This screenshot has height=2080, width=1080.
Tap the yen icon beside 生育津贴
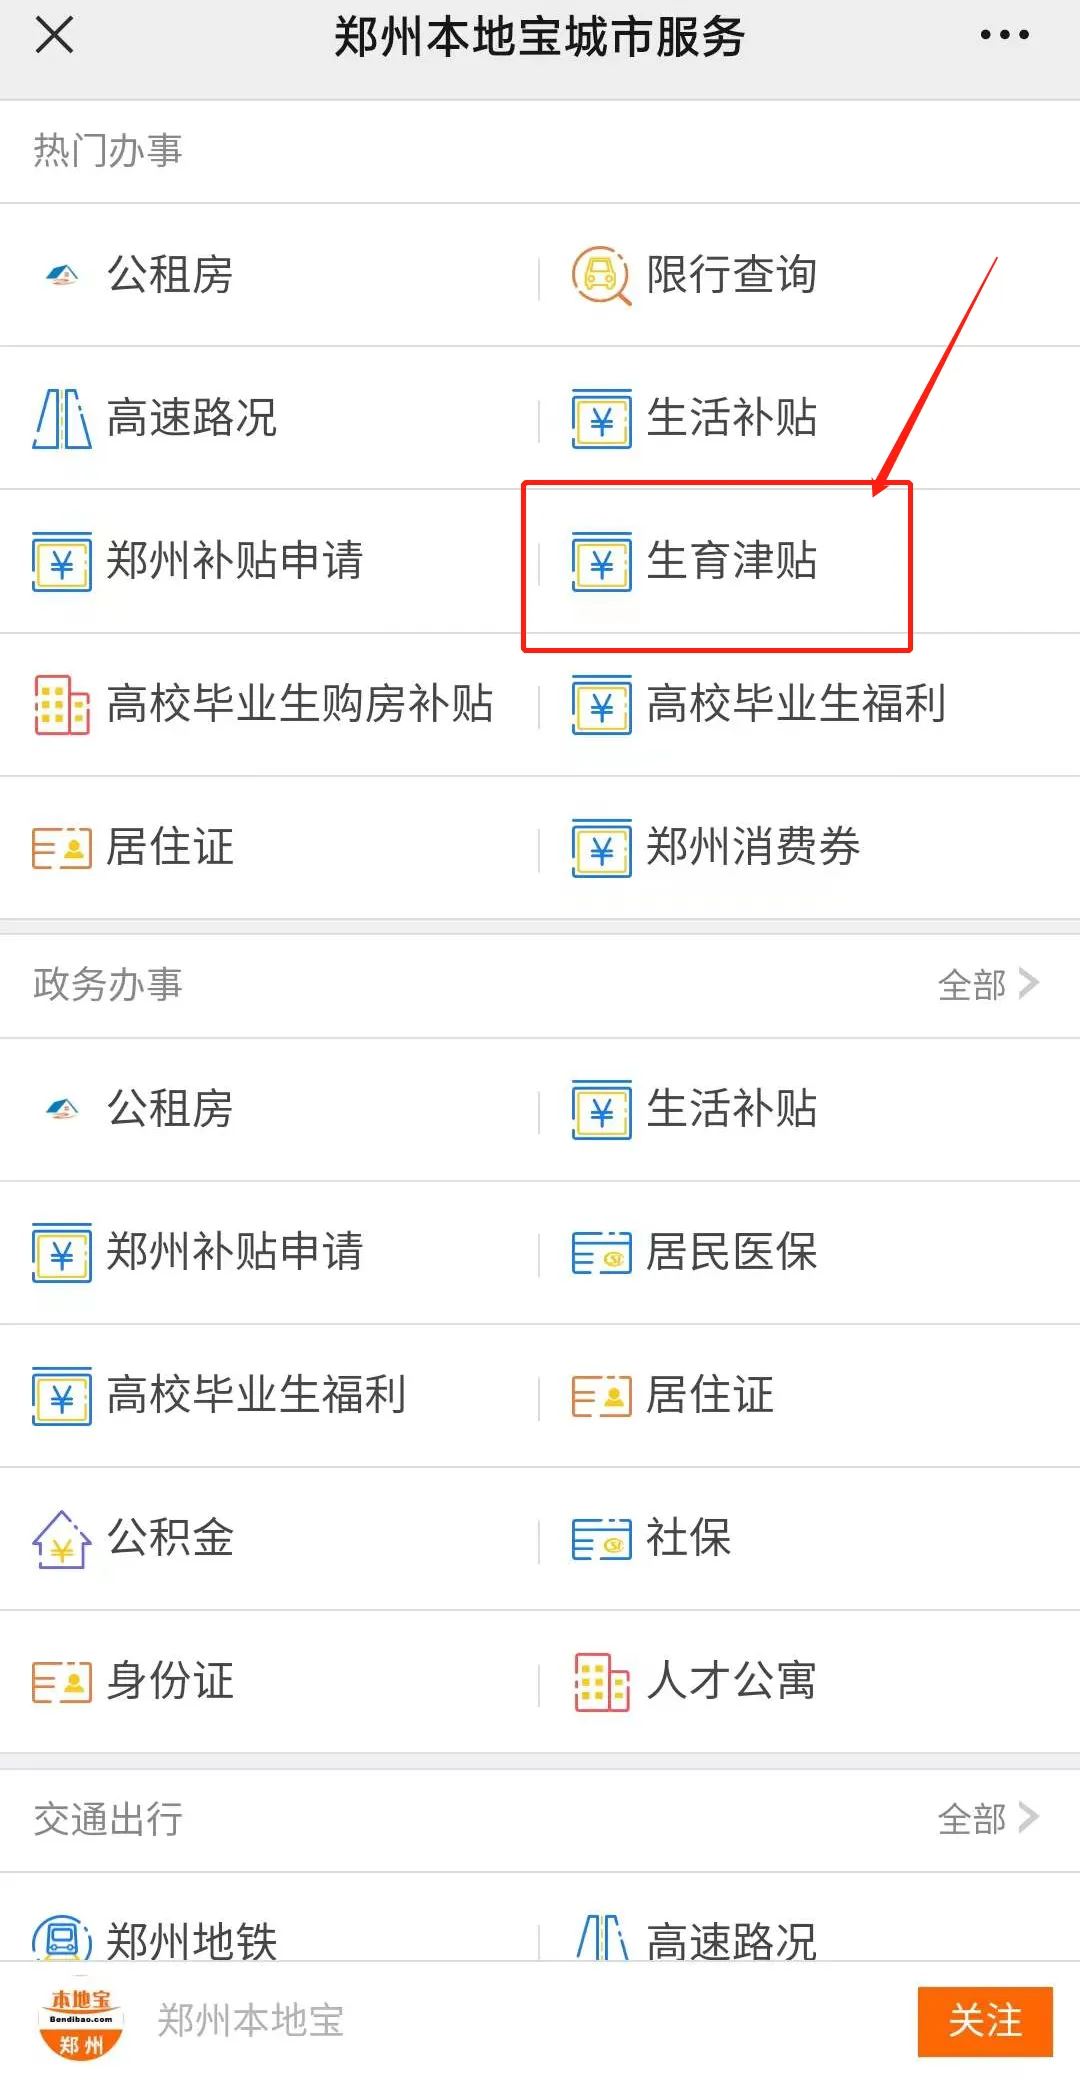pos(601,562)
